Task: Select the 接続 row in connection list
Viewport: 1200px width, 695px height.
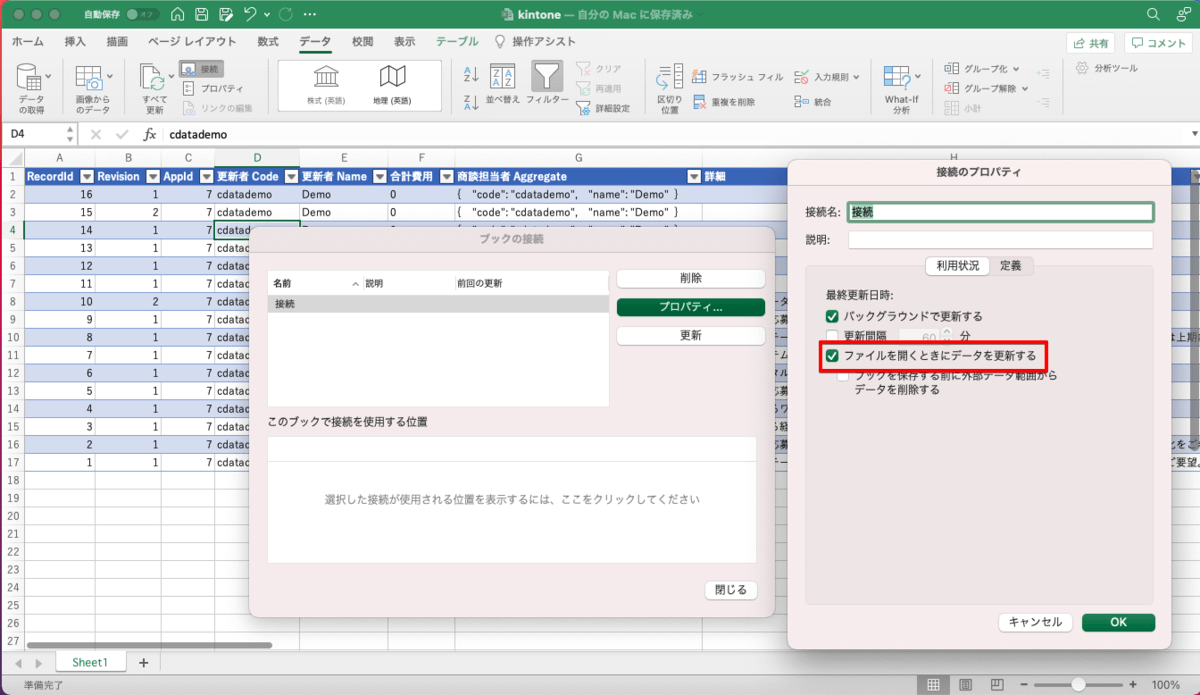Action: pos(438,303)
